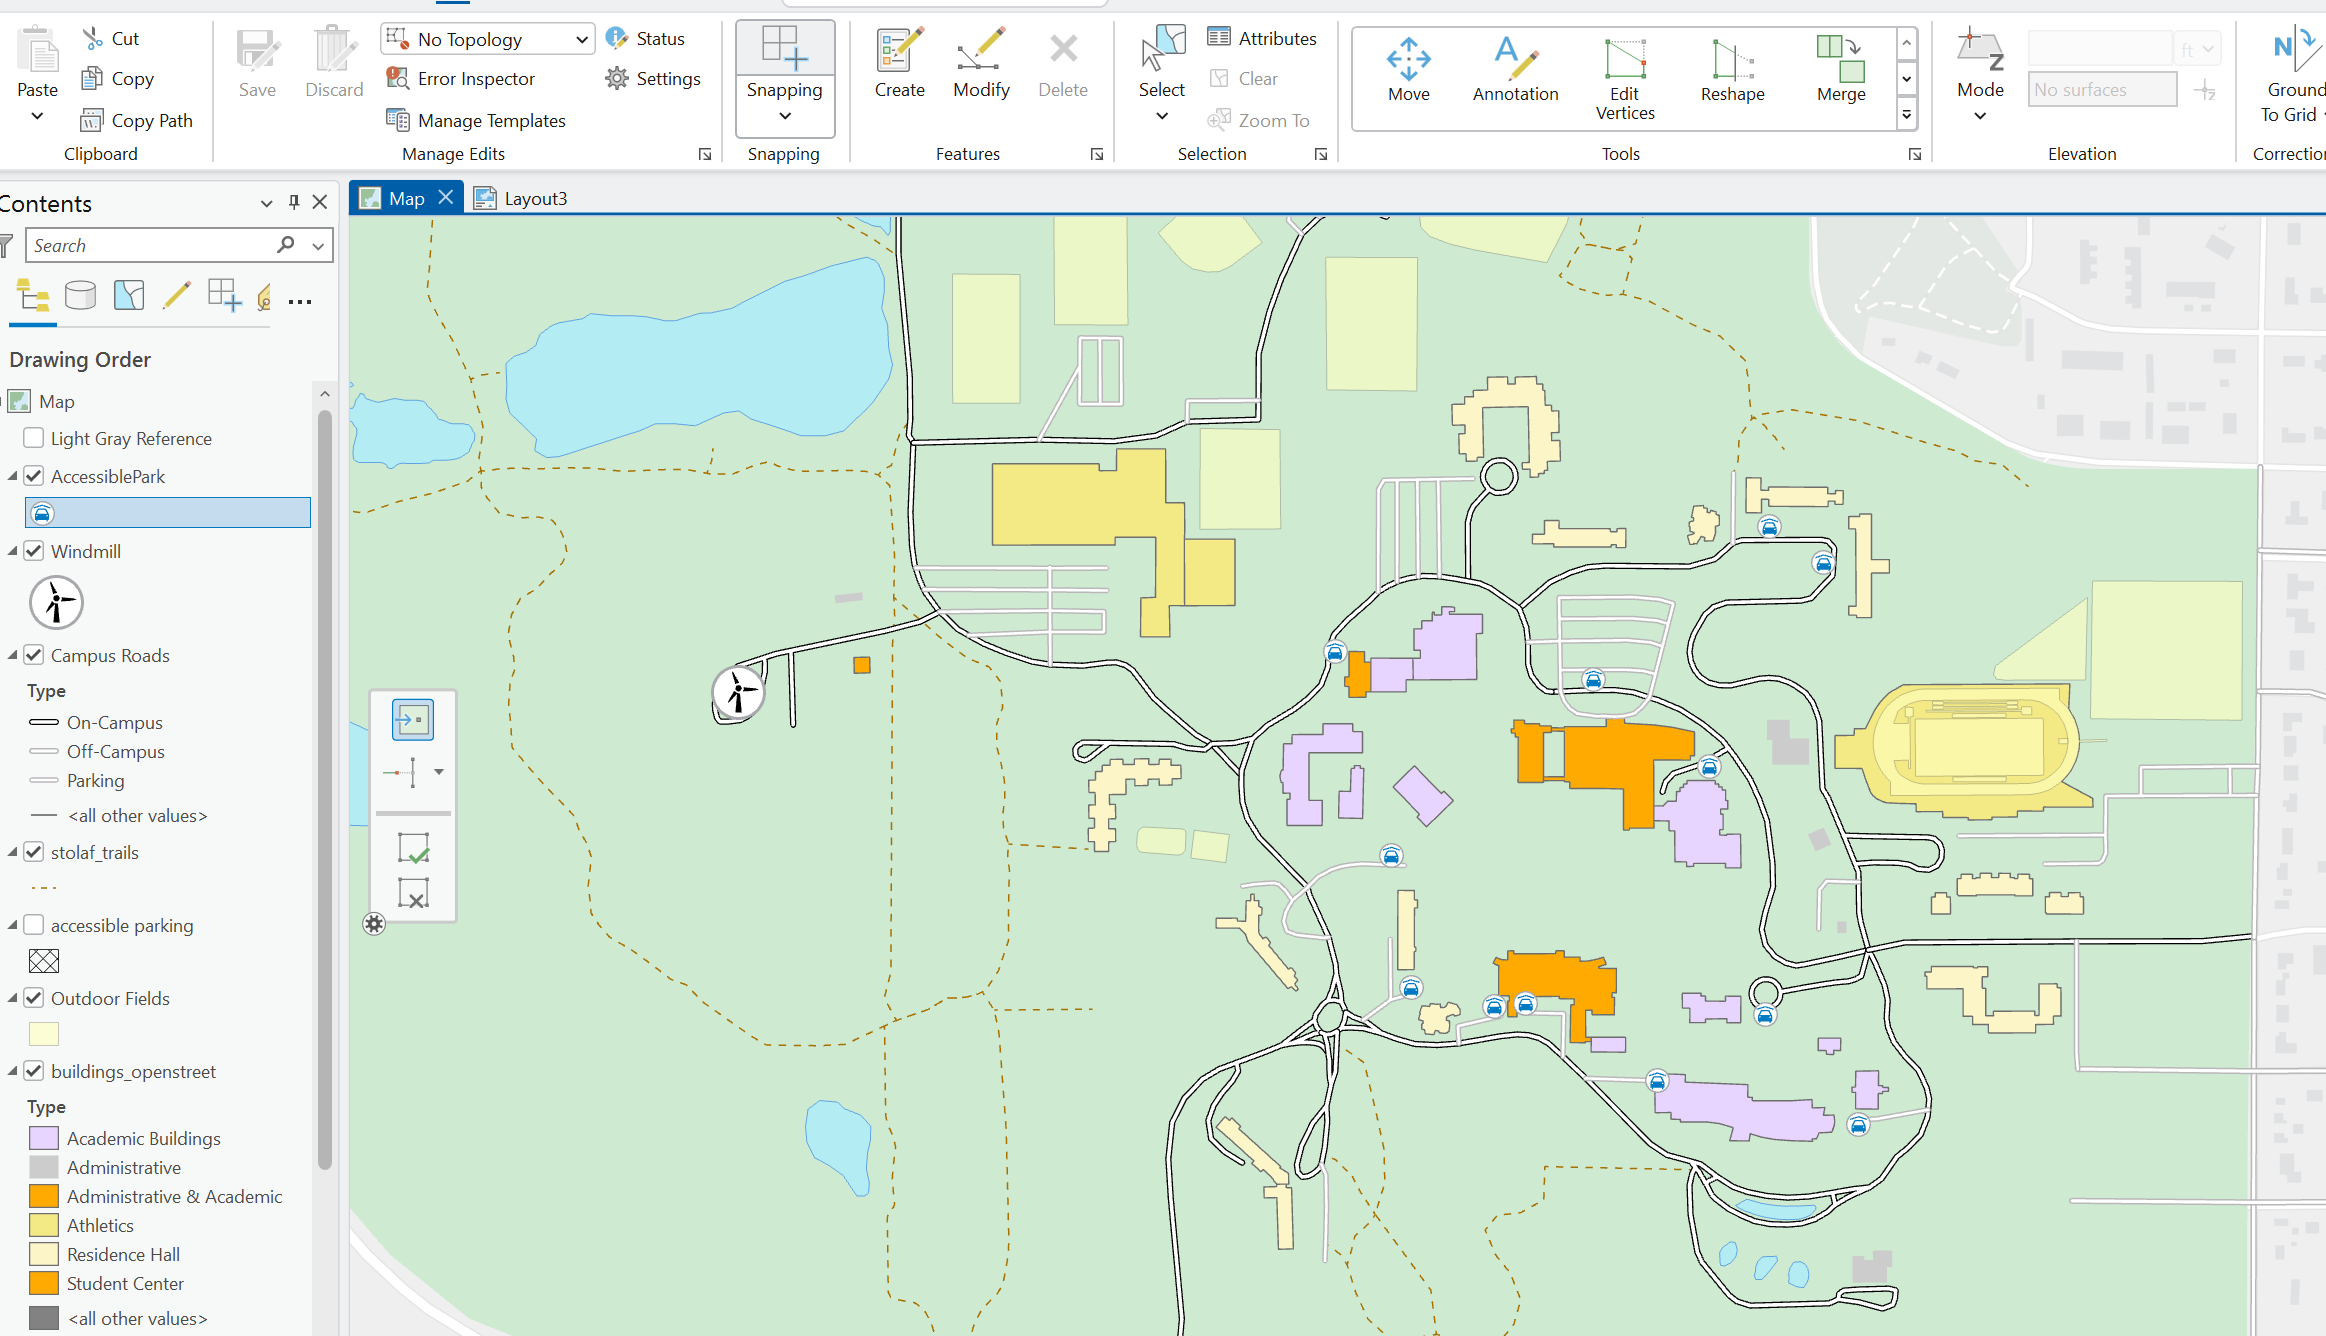Open the No Topology dropdown
2326x1336 pixels.
[580, 40]
